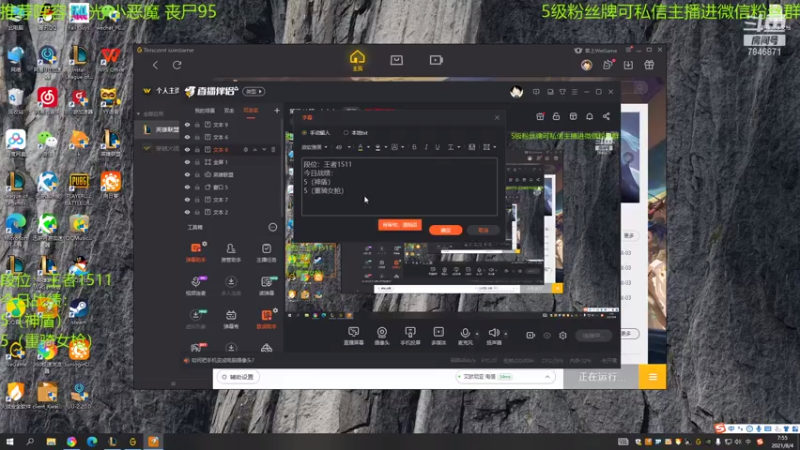Expand font color dropdown arrow
This screenshot has height=450, width=800.
tap(368, 147)
